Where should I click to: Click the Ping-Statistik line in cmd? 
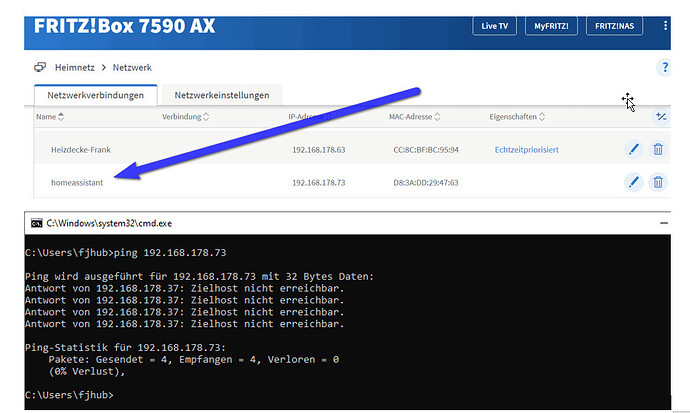click(125, 347)
